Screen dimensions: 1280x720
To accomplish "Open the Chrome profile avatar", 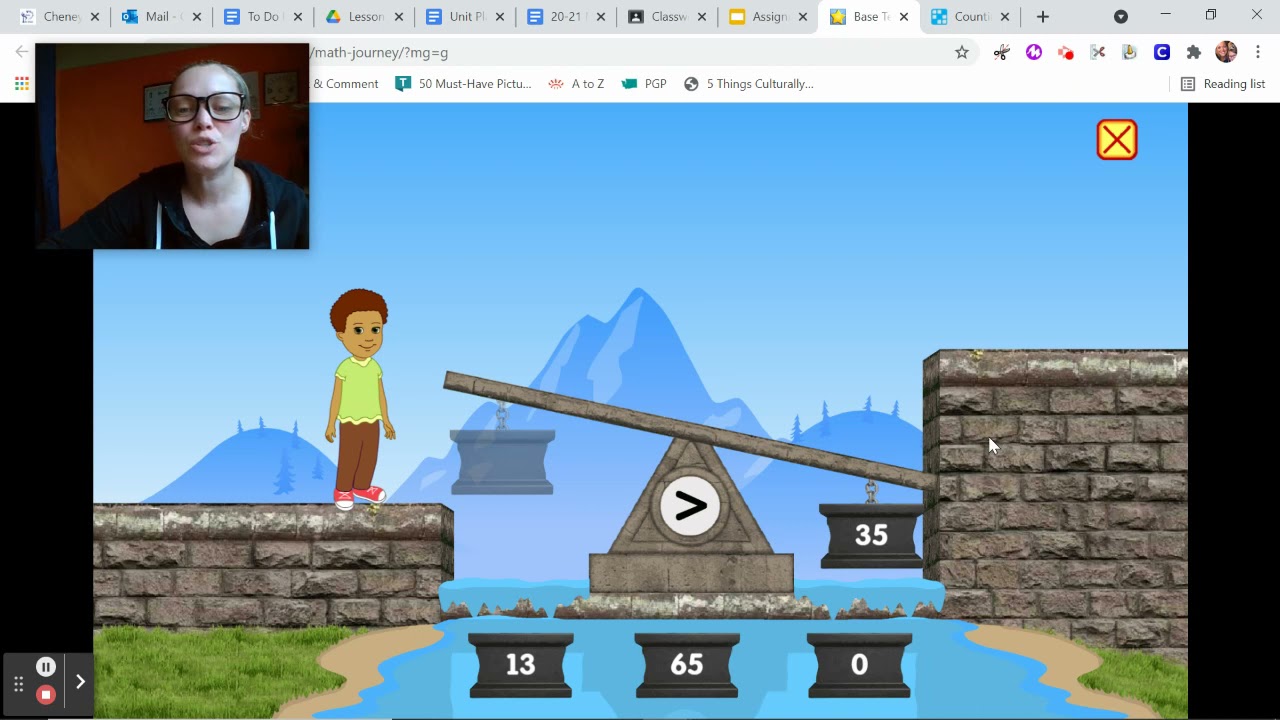I will [x=1226, y=52].
